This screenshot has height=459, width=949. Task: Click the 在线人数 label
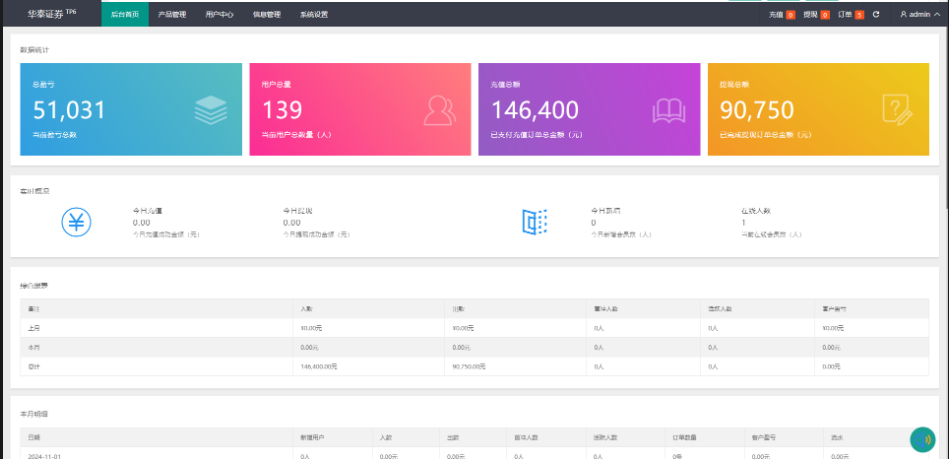(755, 211)
